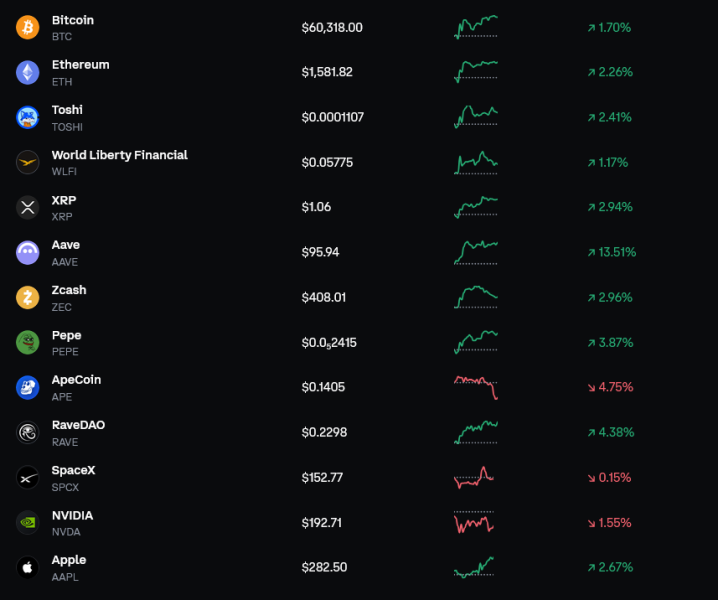Click the orange Bitcoin logo icon
This screenshot has width=718, height=600.
tap(27, 27)
